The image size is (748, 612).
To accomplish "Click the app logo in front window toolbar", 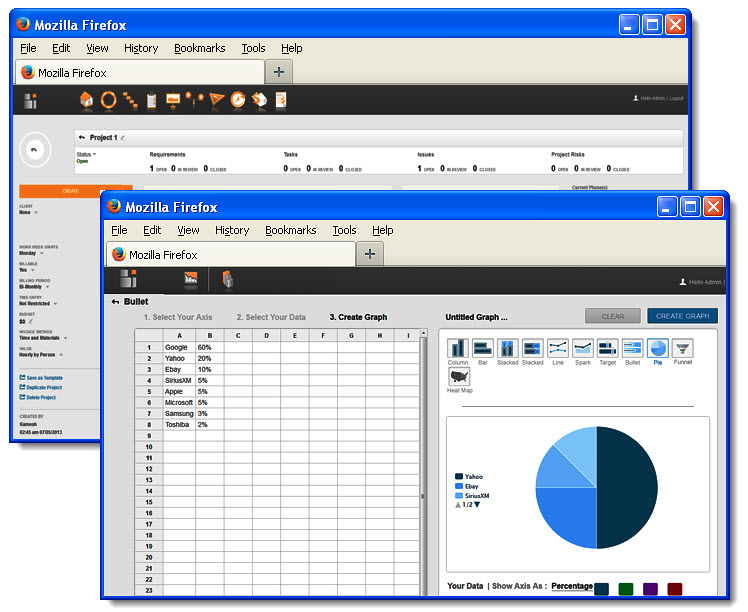I will point(128,279).
